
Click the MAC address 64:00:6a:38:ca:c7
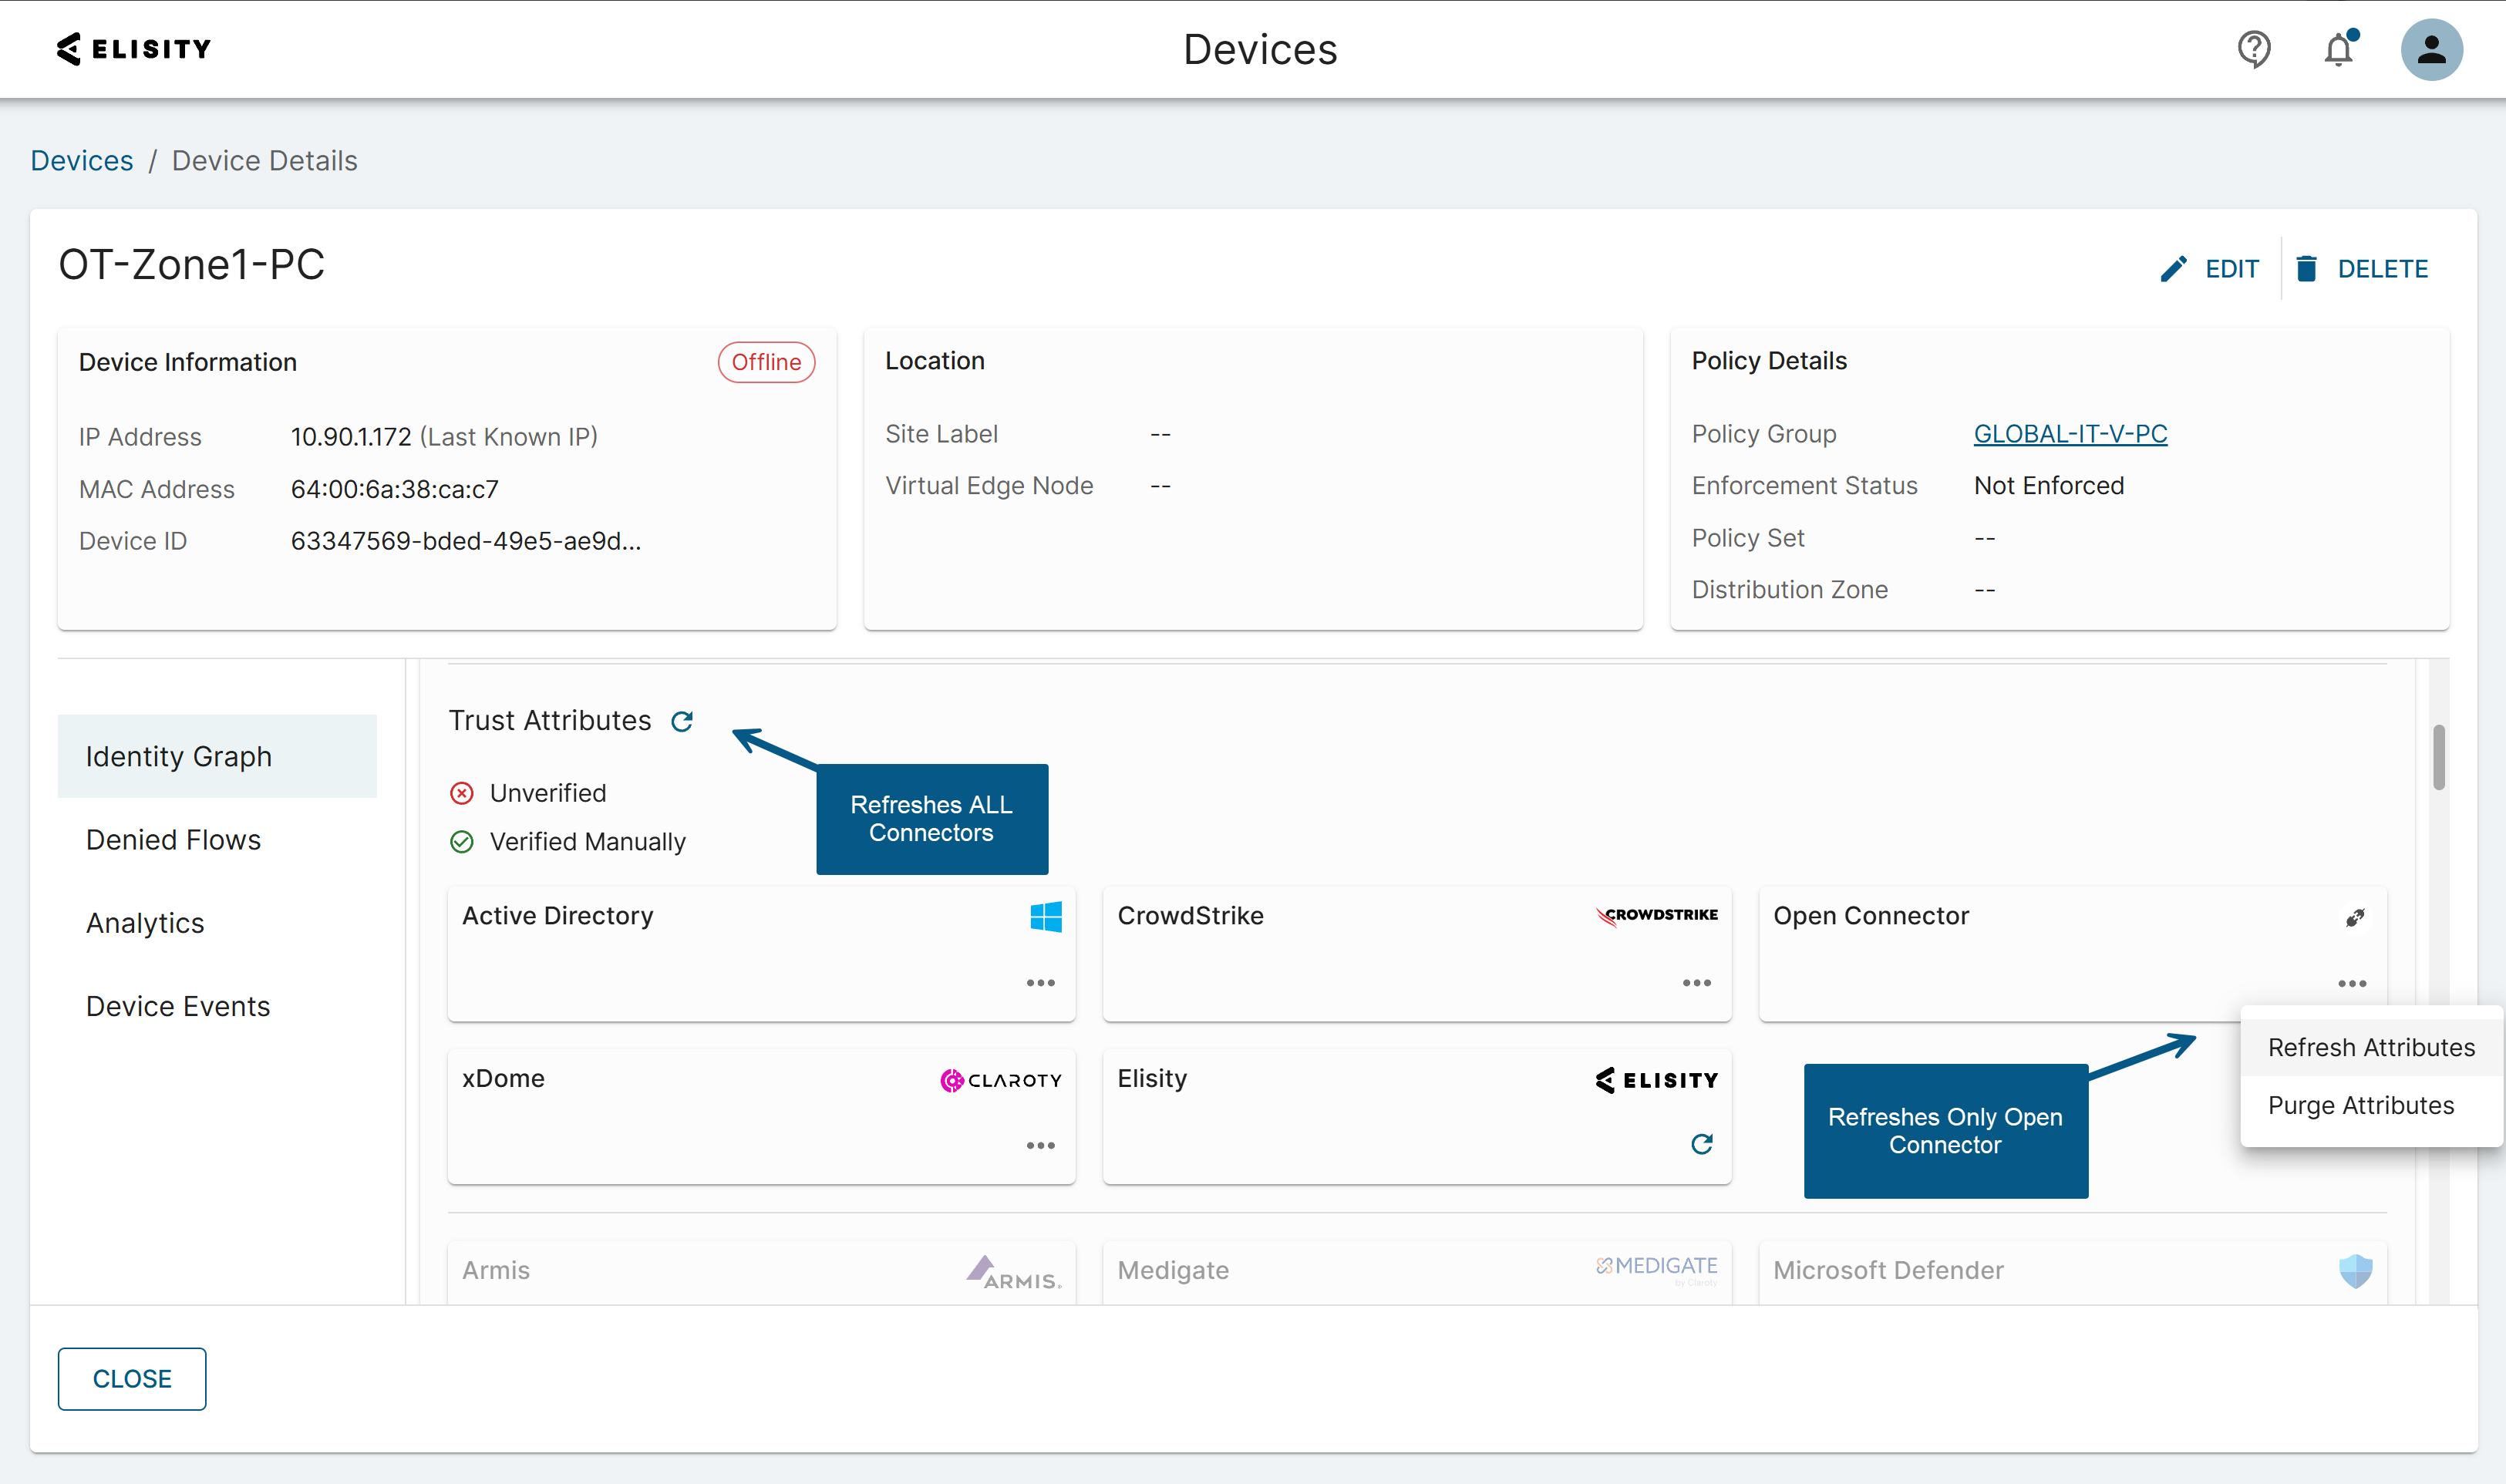coord(394,489)
